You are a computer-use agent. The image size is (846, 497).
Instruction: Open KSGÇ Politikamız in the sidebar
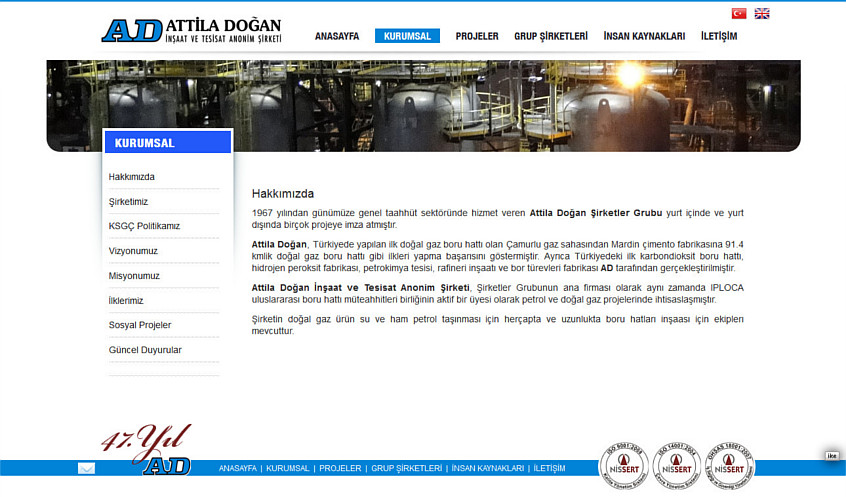coord(144,226)
